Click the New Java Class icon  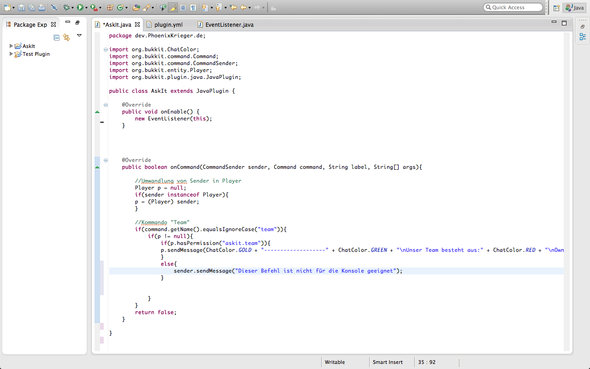120,8
